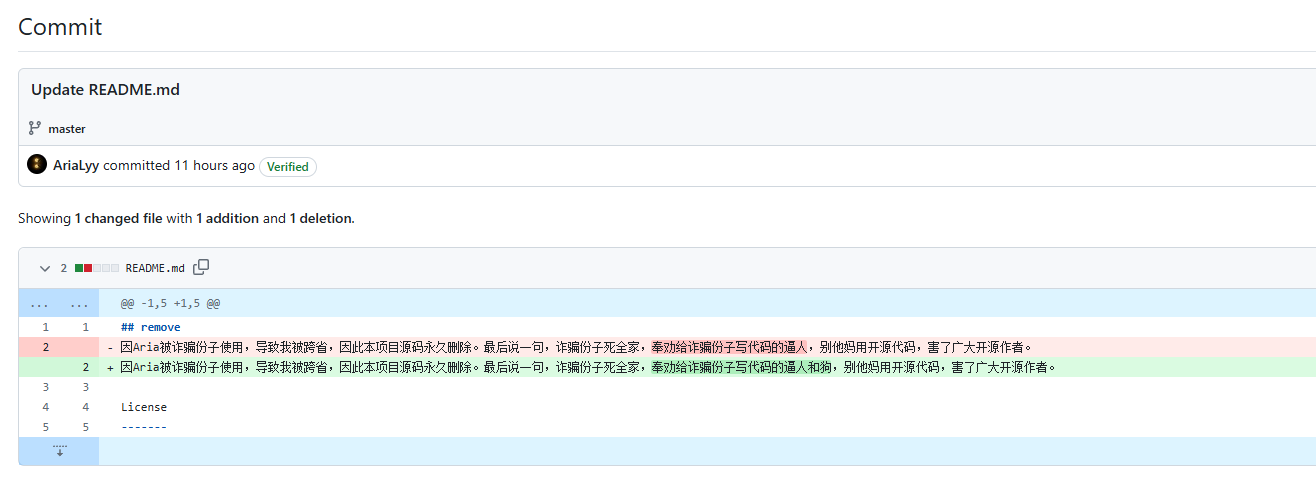The width and height of the screenshot is (1316, 481).
Task: Click the "License" line in the diff
Action: 144,407
